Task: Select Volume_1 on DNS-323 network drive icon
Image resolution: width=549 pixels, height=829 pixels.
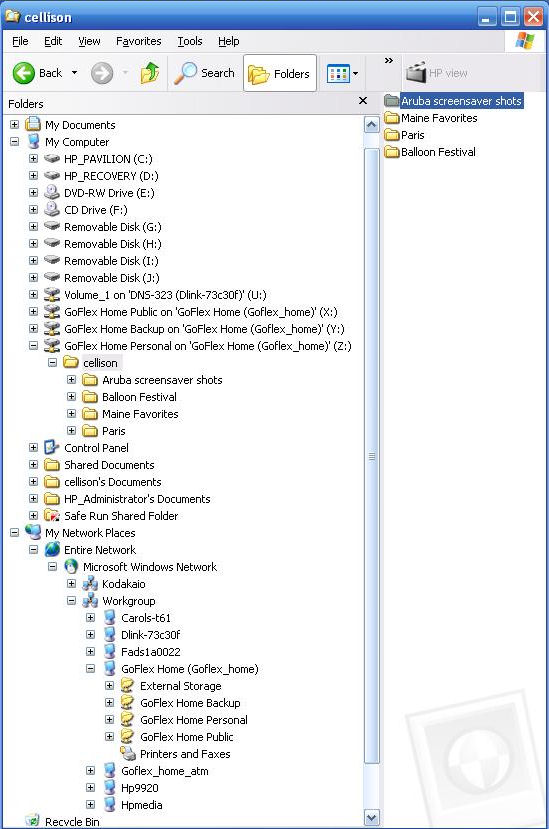Action: coord(52,294)
